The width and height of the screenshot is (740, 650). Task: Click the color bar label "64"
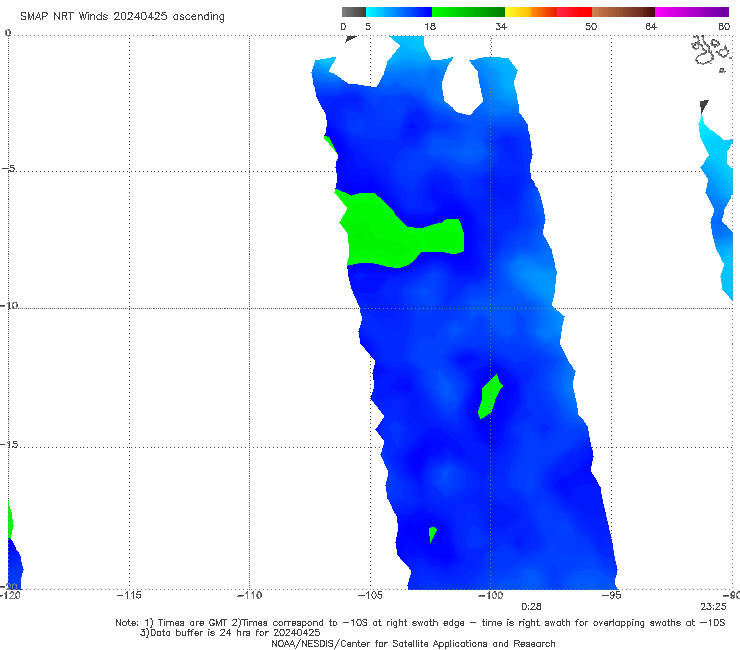651,26
